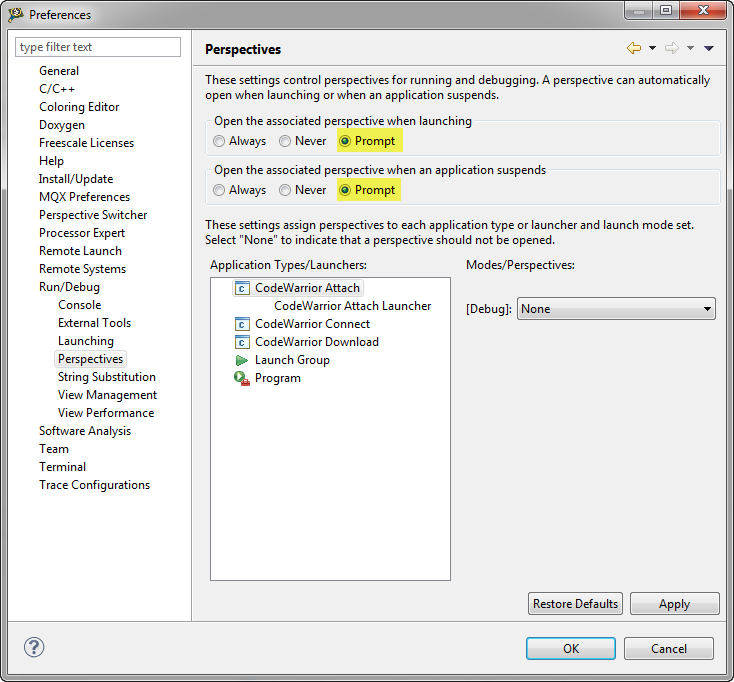The width and height of the screenshot is (734, 682).
Task: Open the page view menu dropdown arrow
Action: click(709, 48)
